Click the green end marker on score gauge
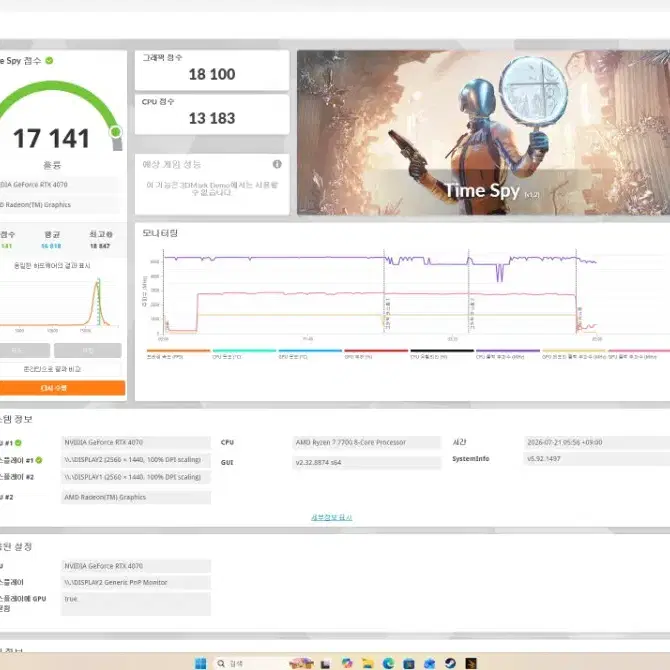Screen dimensions: 670x670 [115, 132]
